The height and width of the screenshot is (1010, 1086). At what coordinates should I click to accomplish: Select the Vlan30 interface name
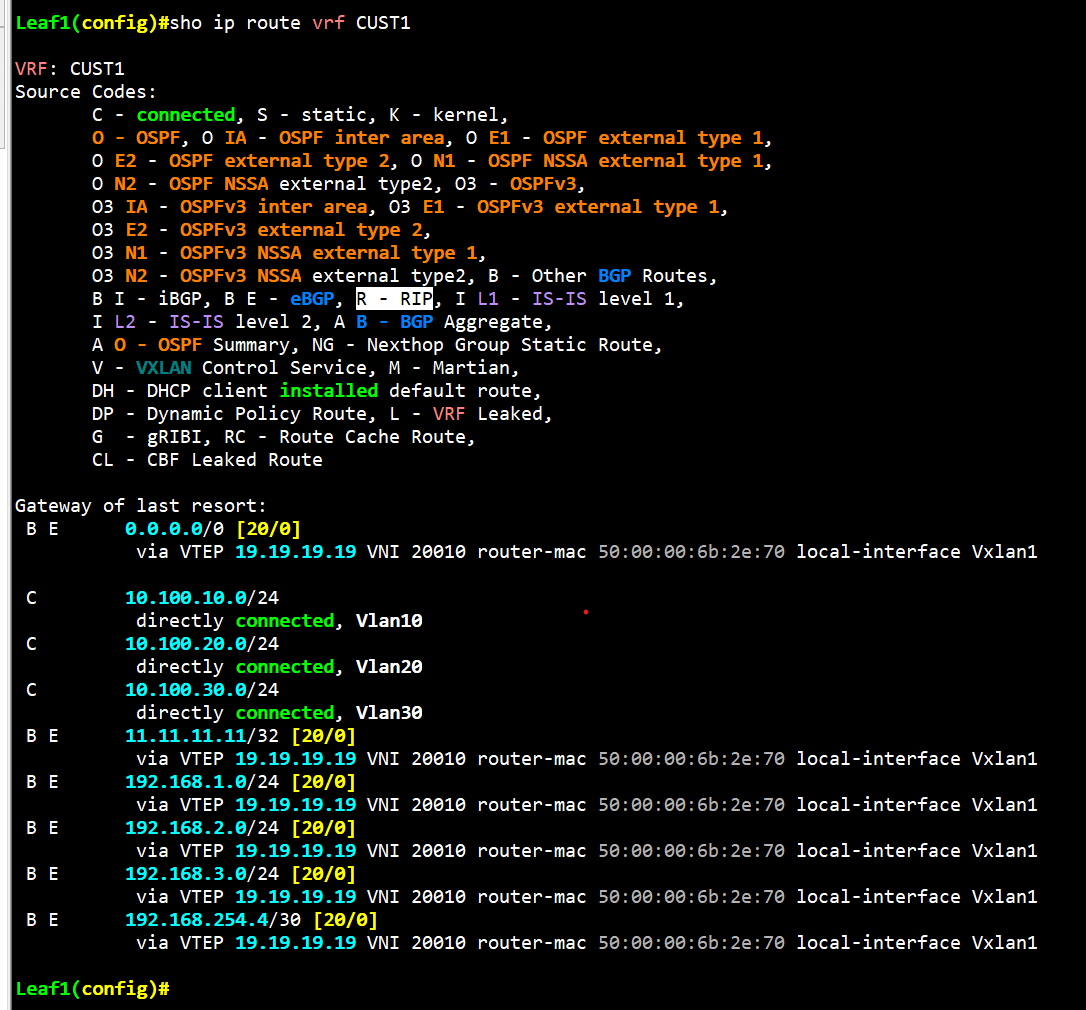pyautogui.click(x=389, y=712)
